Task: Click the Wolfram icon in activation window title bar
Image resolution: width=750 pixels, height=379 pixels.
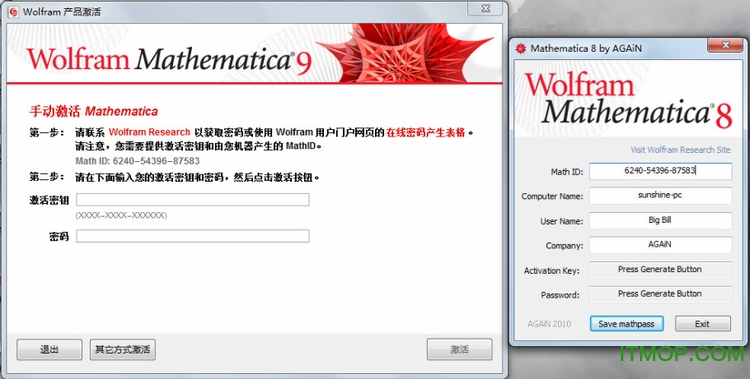Action: (x=13, y=11)
